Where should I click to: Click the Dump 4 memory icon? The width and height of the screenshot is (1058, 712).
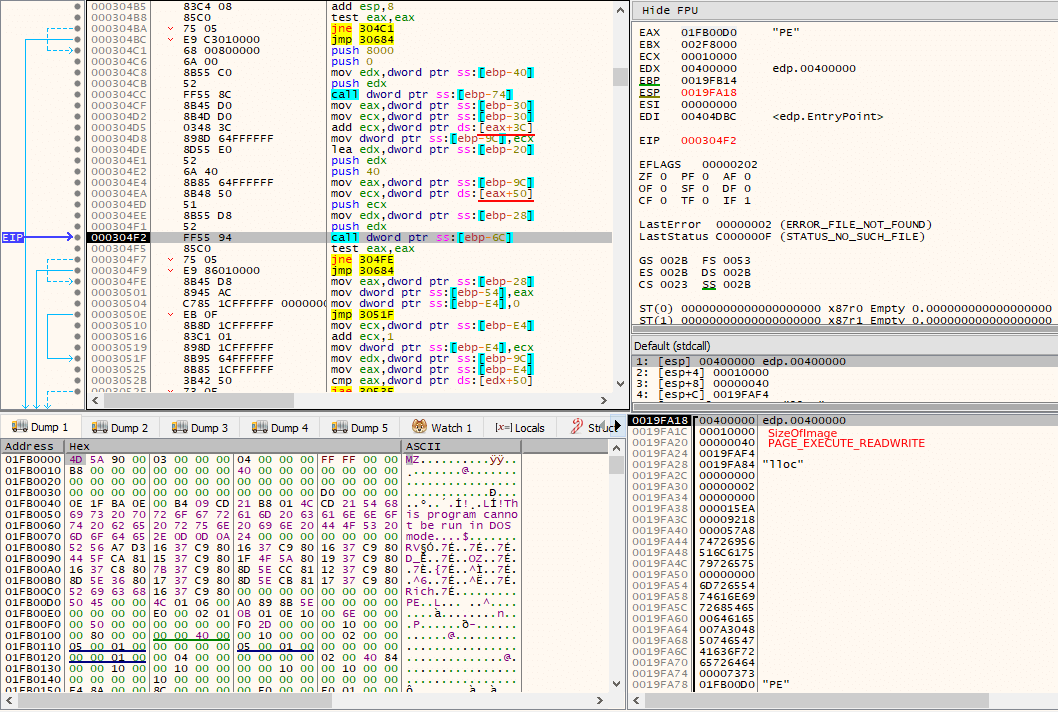coord(260,427)
